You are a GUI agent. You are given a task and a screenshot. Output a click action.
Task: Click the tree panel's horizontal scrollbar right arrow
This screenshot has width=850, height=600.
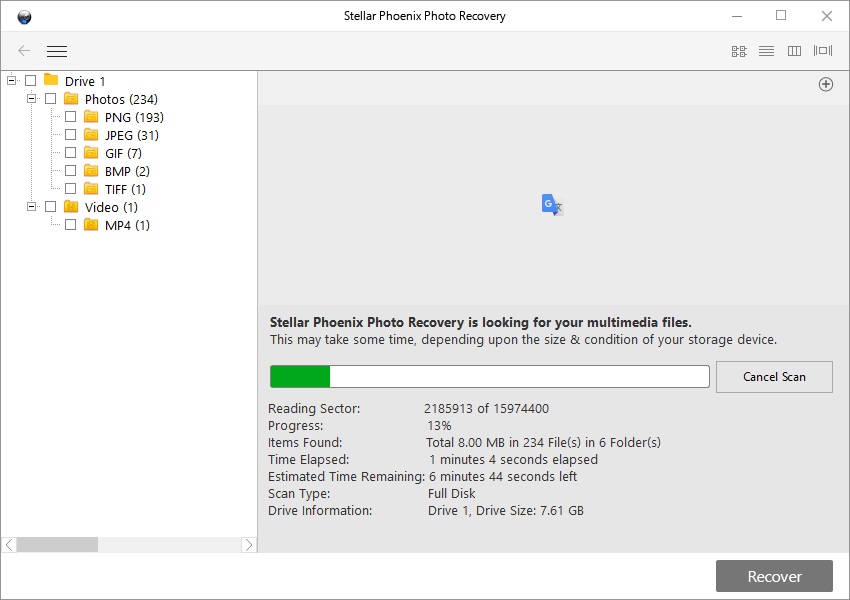(249, 545)
